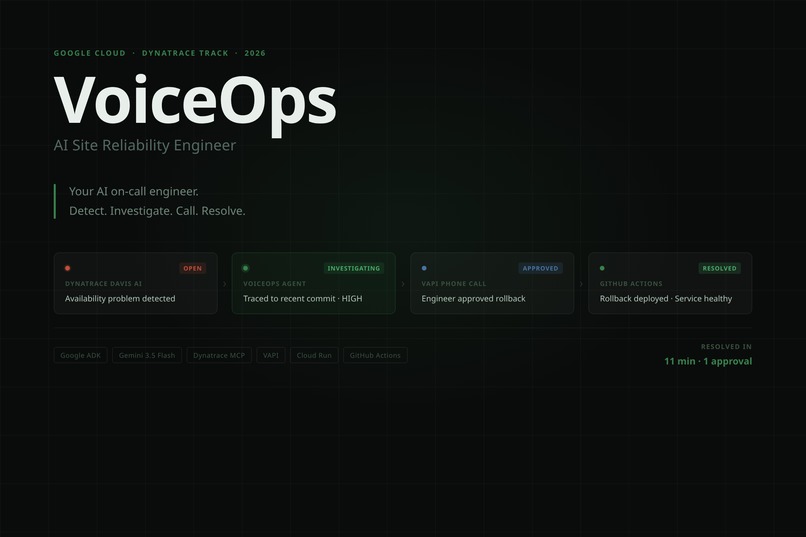Viewport: 806px width, 537px height.
Task: Click the 'VOICEOPS AGENT' card label
Action: point(274,284)
